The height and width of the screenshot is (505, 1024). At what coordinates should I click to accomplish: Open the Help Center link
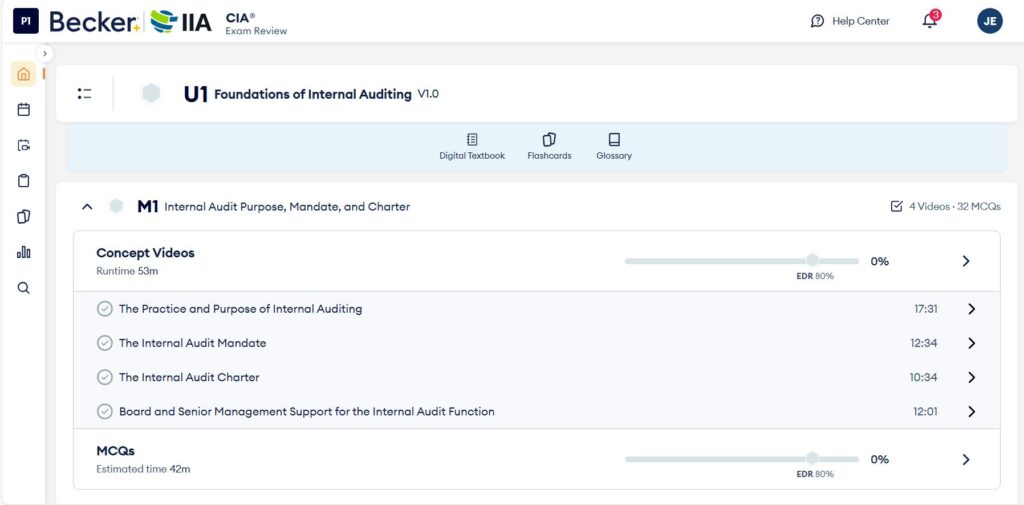coord(850,21)
